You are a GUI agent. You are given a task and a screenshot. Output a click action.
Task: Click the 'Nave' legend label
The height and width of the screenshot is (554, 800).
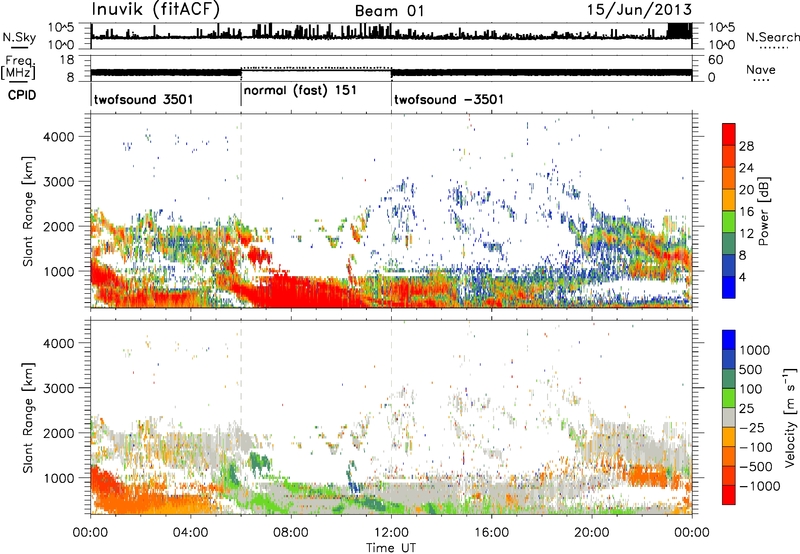761,69
